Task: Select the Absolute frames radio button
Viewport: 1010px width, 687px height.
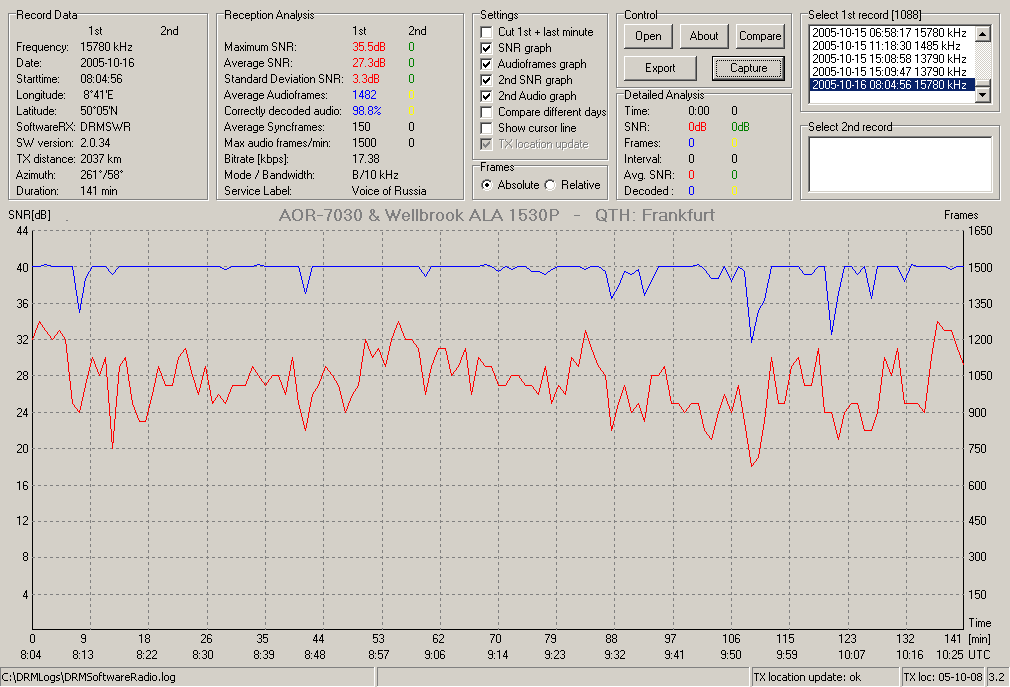Action: (487, 185)
